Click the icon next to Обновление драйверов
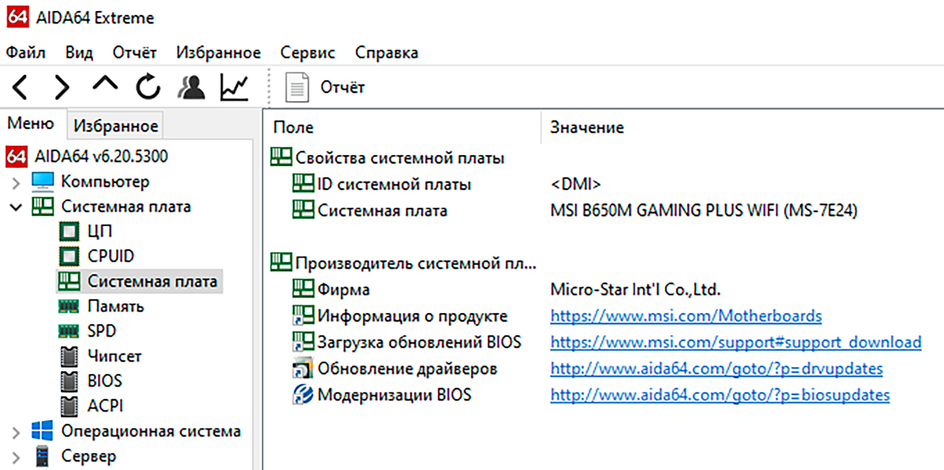The image size is (944, 470). click(303, 369)
